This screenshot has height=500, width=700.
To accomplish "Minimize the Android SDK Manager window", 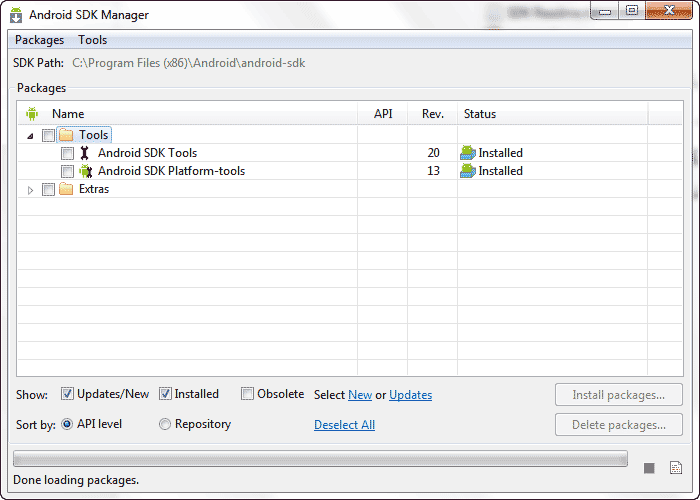I will [605, 11].
